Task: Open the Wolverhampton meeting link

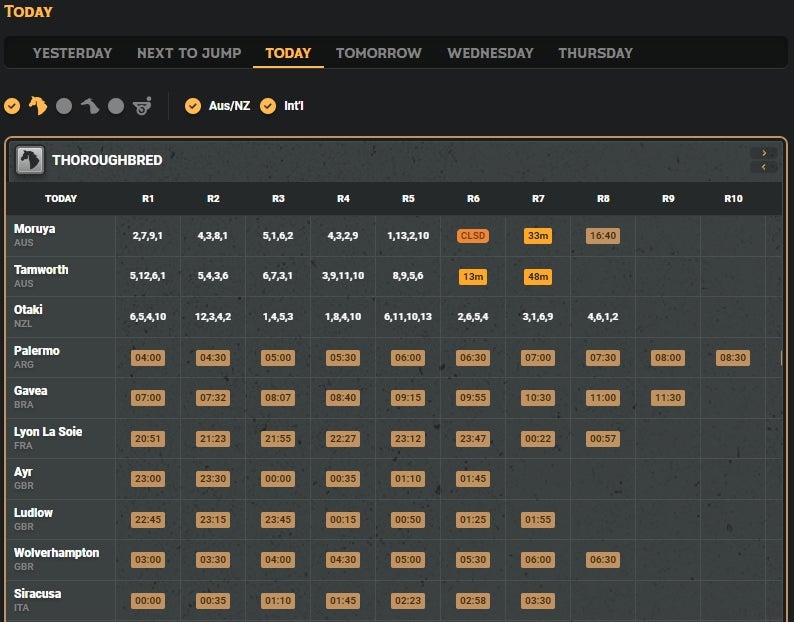Action: pyautogui.click(x=56, y=553)
